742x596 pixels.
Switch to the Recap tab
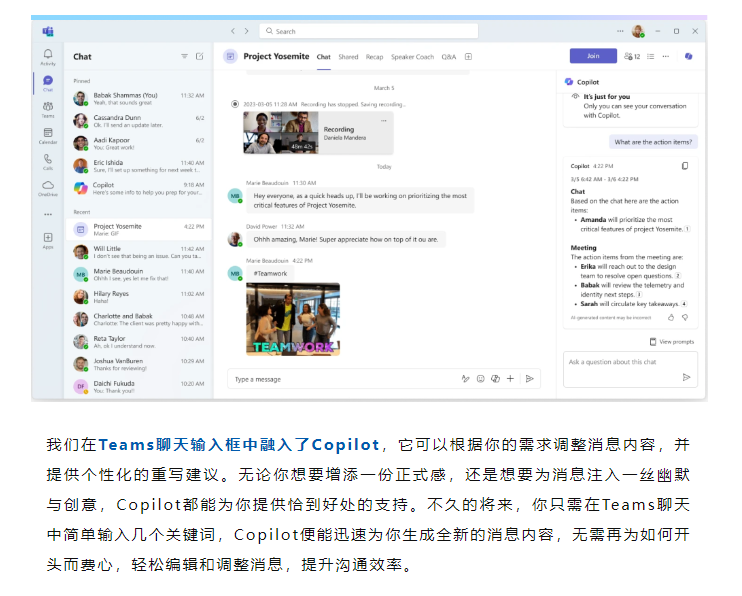click(x=374, y=57)
